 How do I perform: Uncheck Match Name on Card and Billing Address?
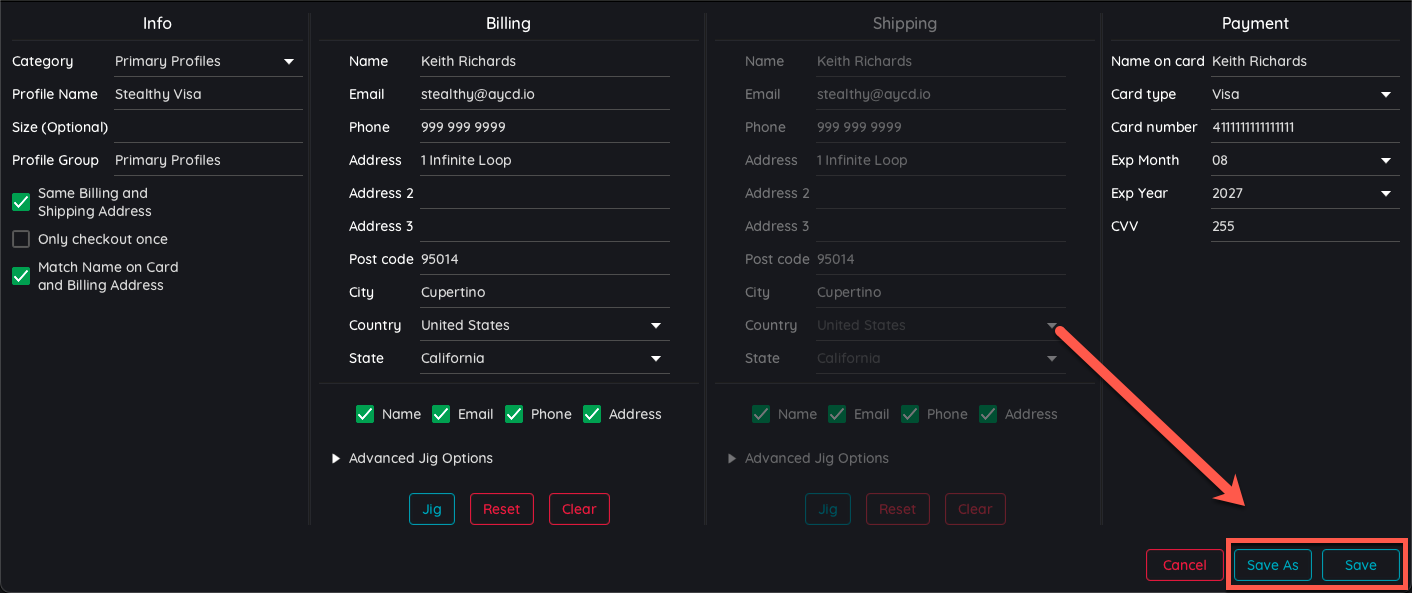(x=21, y=276)
